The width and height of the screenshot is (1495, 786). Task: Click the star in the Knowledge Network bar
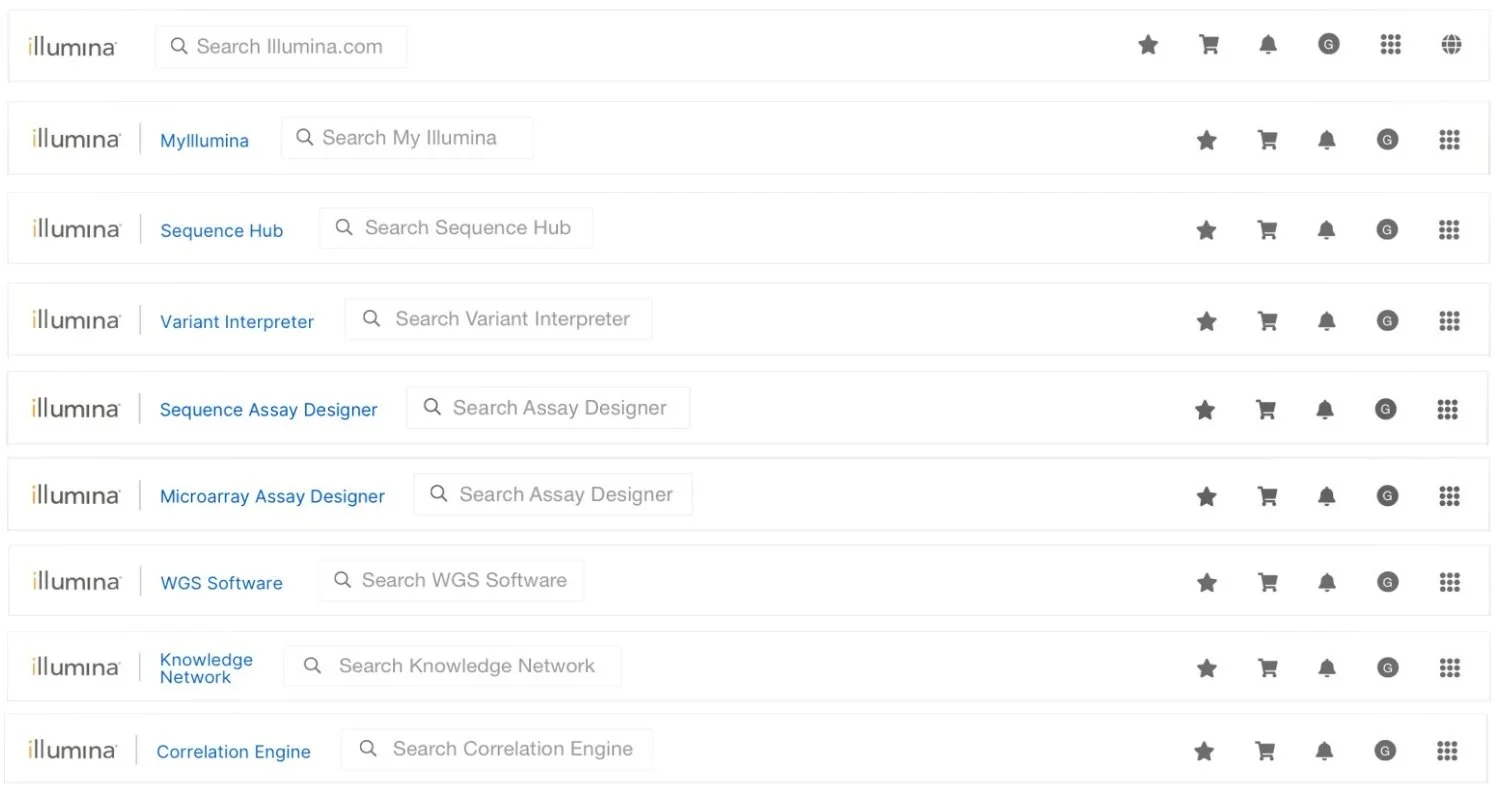tap(1206, 668)
